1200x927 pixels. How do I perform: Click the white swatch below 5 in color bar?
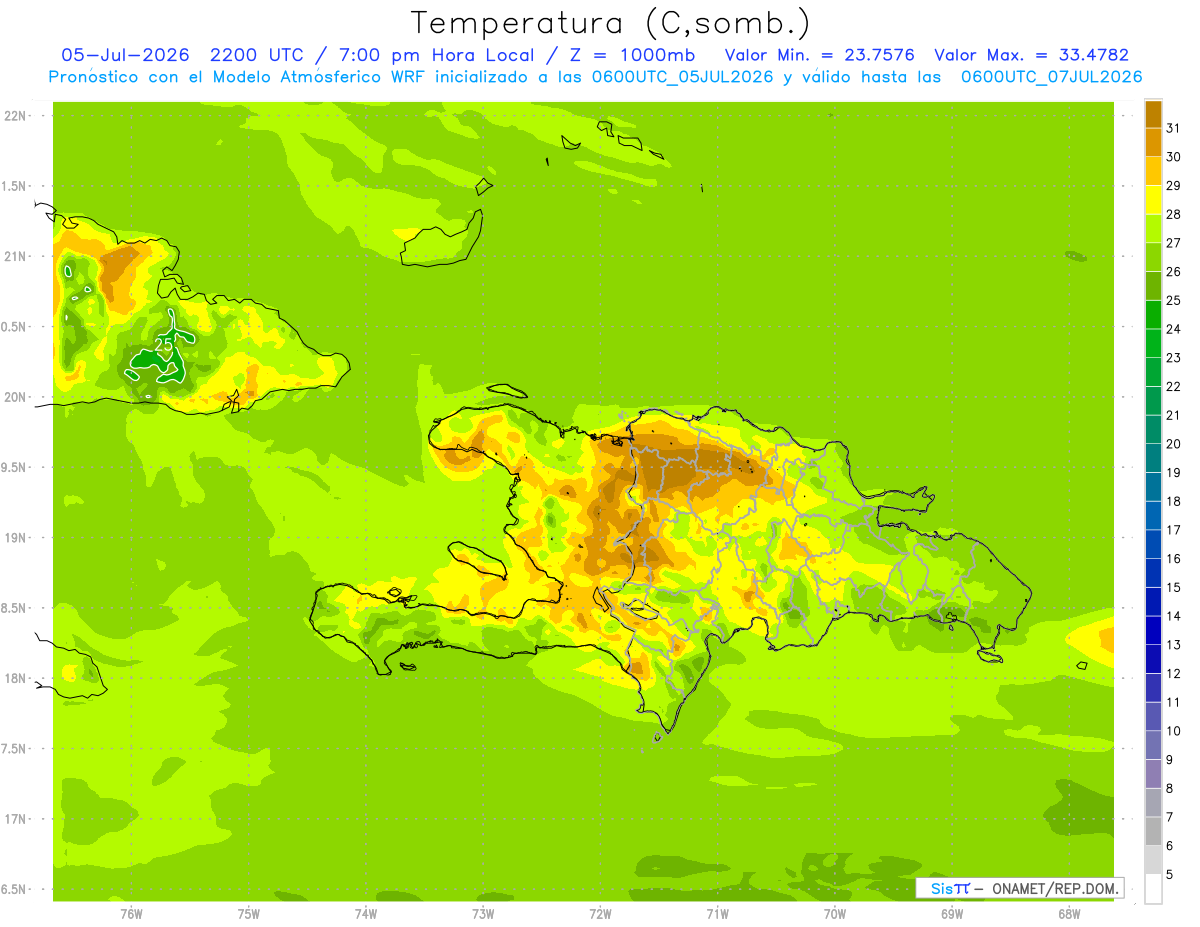tap(1153, 889)
